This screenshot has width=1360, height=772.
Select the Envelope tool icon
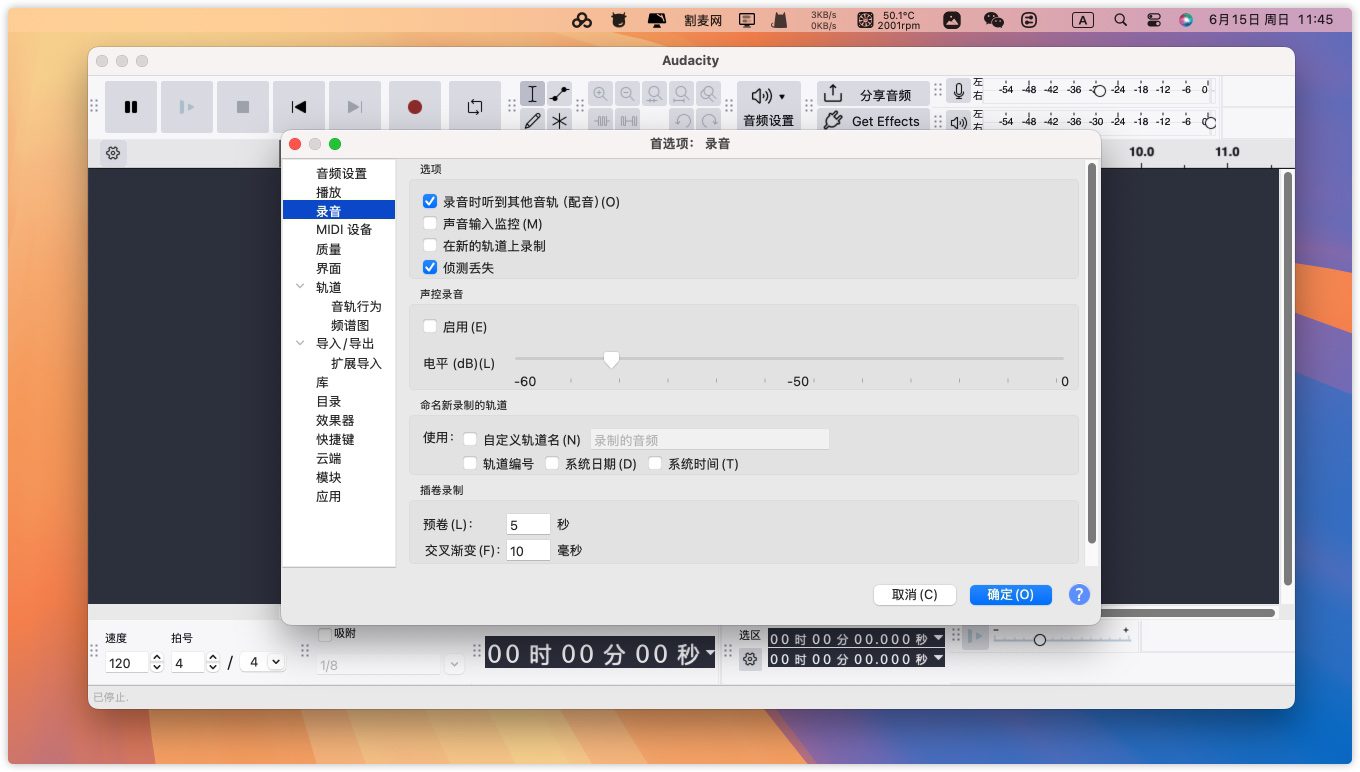point(559,94)
